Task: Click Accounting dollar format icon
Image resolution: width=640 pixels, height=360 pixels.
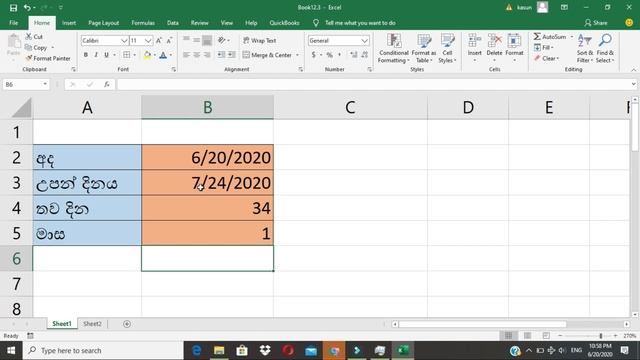Action: pos(313,55)
